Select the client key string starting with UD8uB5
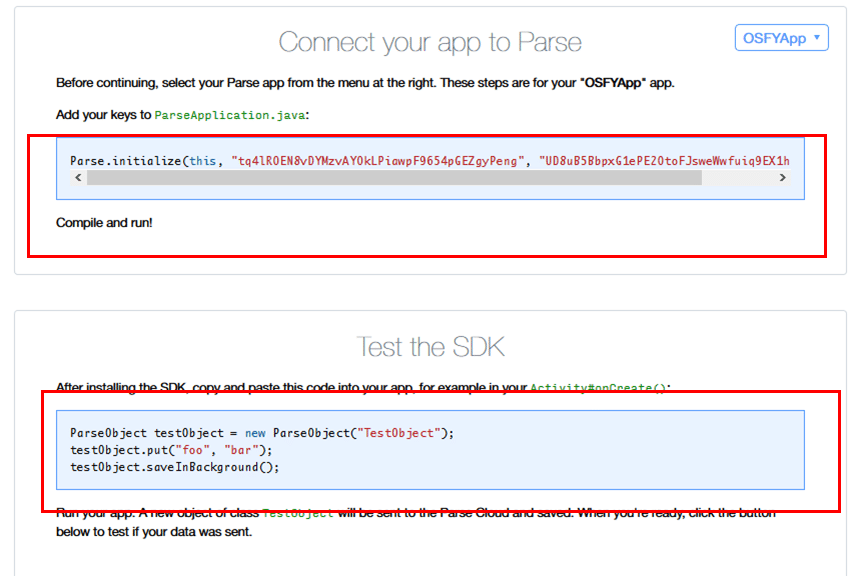 point(665,160)
